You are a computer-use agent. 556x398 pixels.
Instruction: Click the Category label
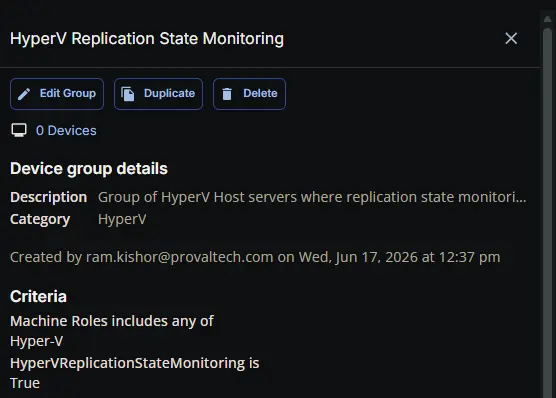(40, 220)
